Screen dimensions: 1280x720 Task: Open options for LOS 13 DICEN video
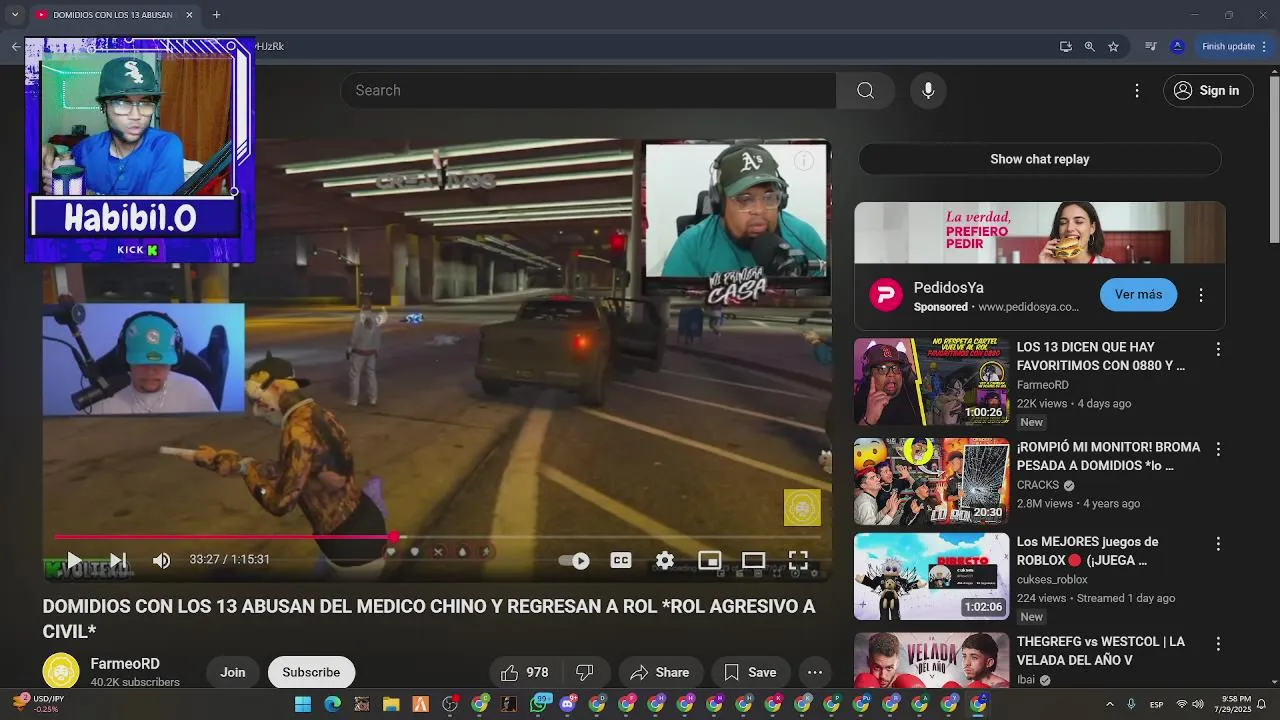coord(1218,349)
